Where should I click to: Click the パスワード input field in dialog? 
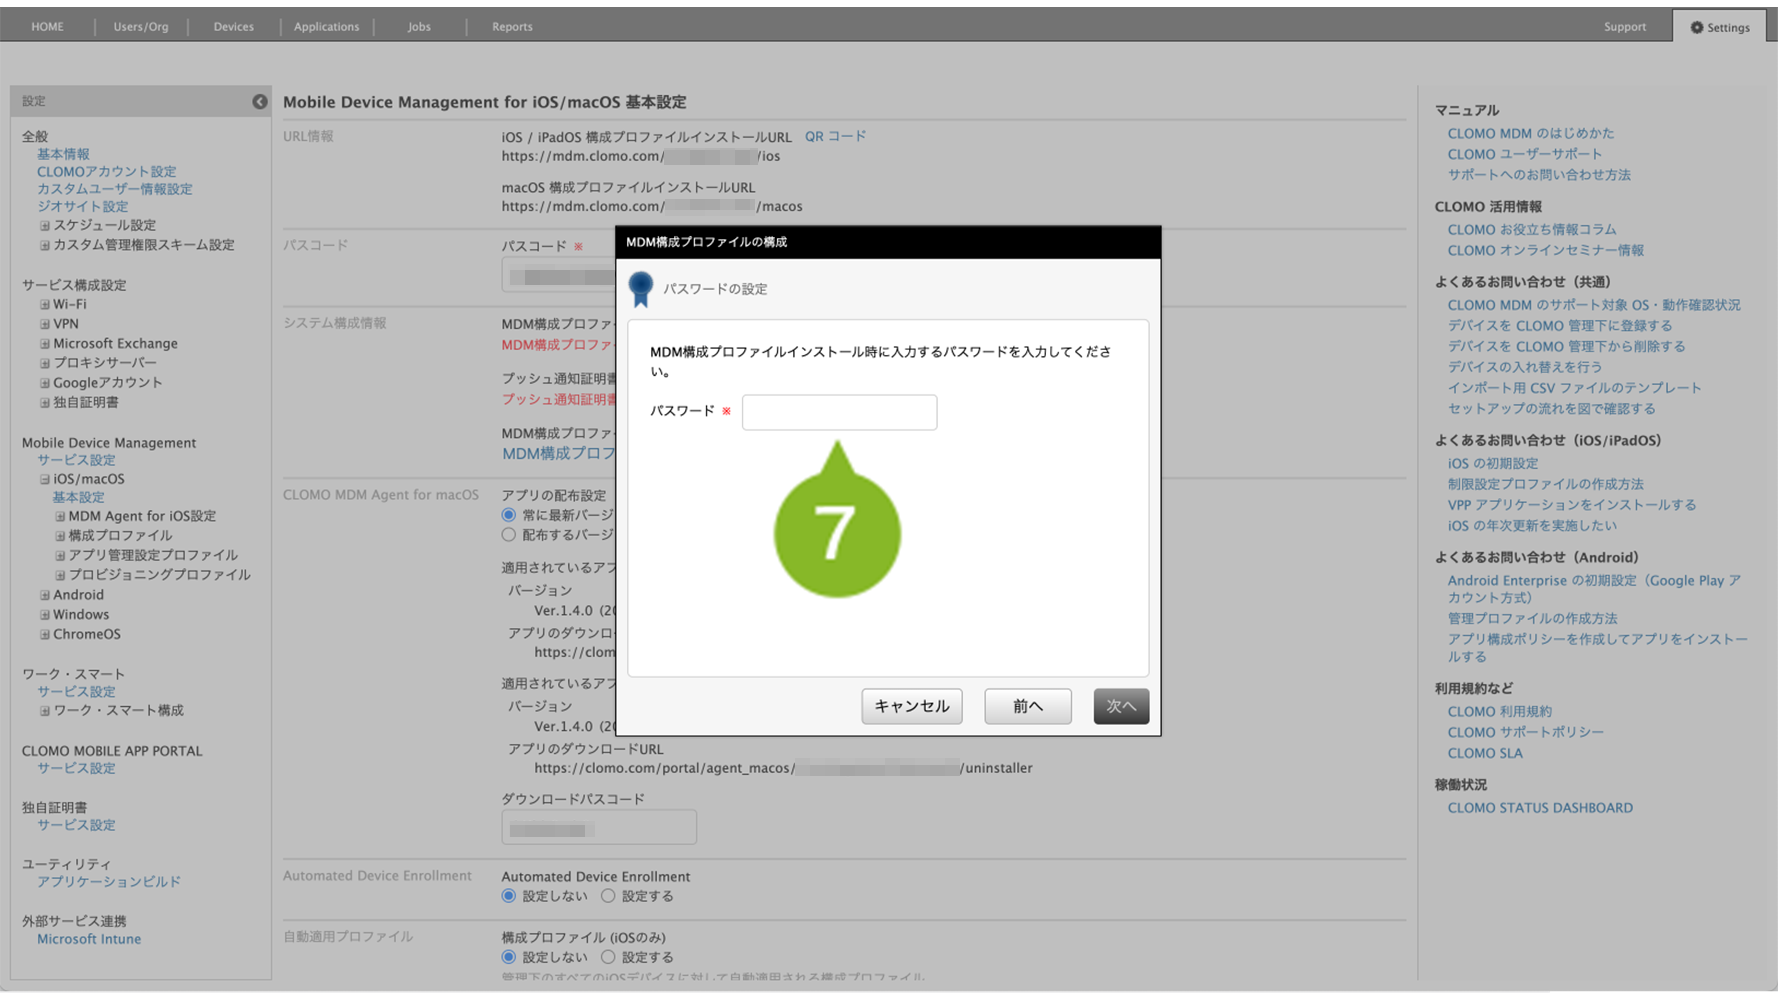(x=839, y=412)
